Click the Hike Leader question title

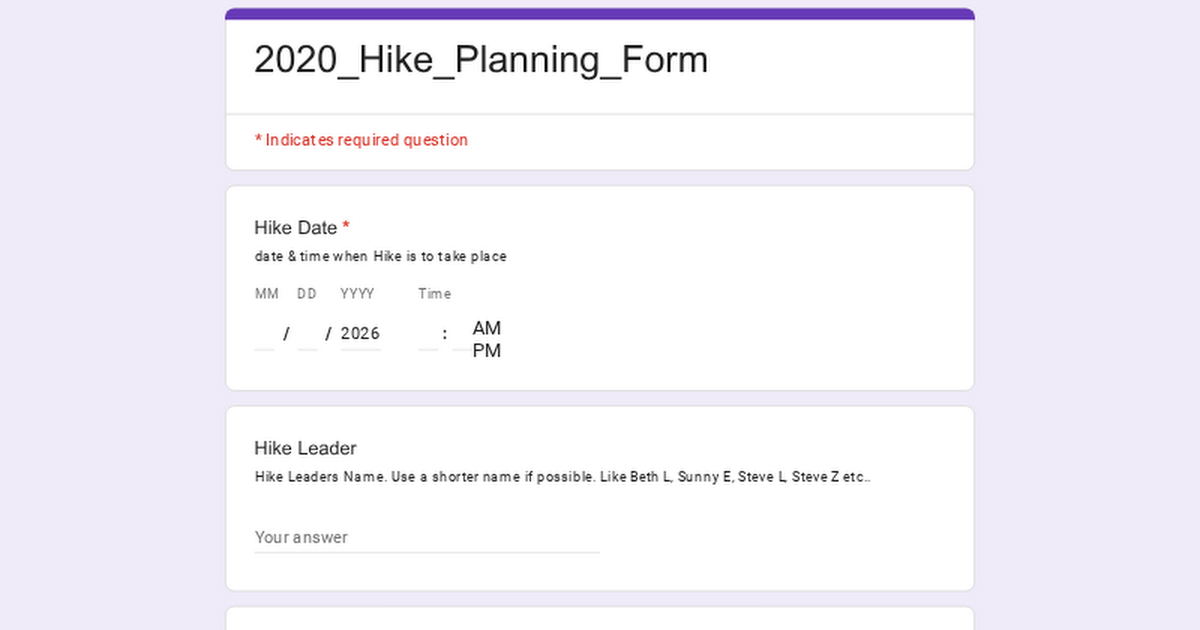point(305,448)
